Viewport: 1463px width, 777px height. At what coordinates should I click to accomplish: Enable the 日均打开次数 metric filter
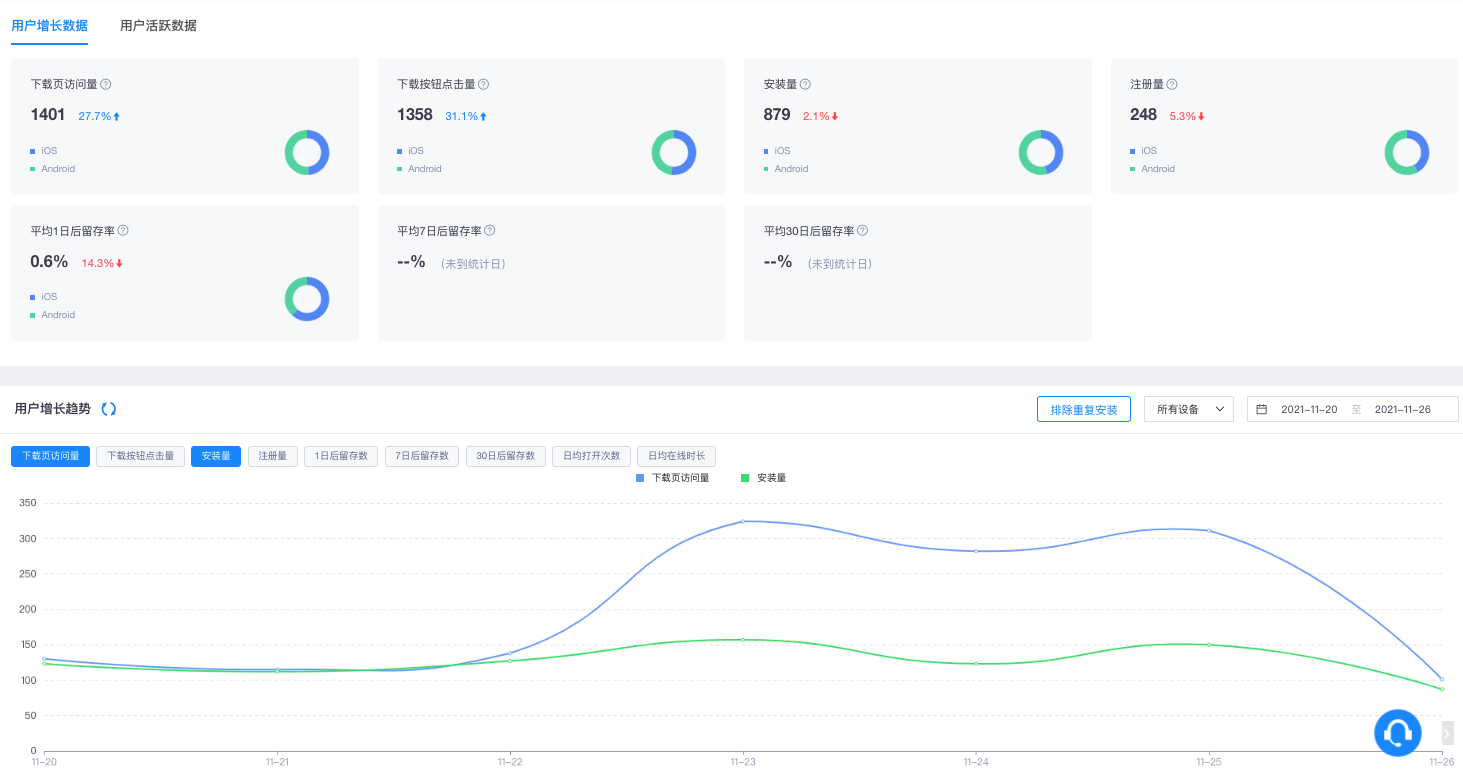(591, 456)
